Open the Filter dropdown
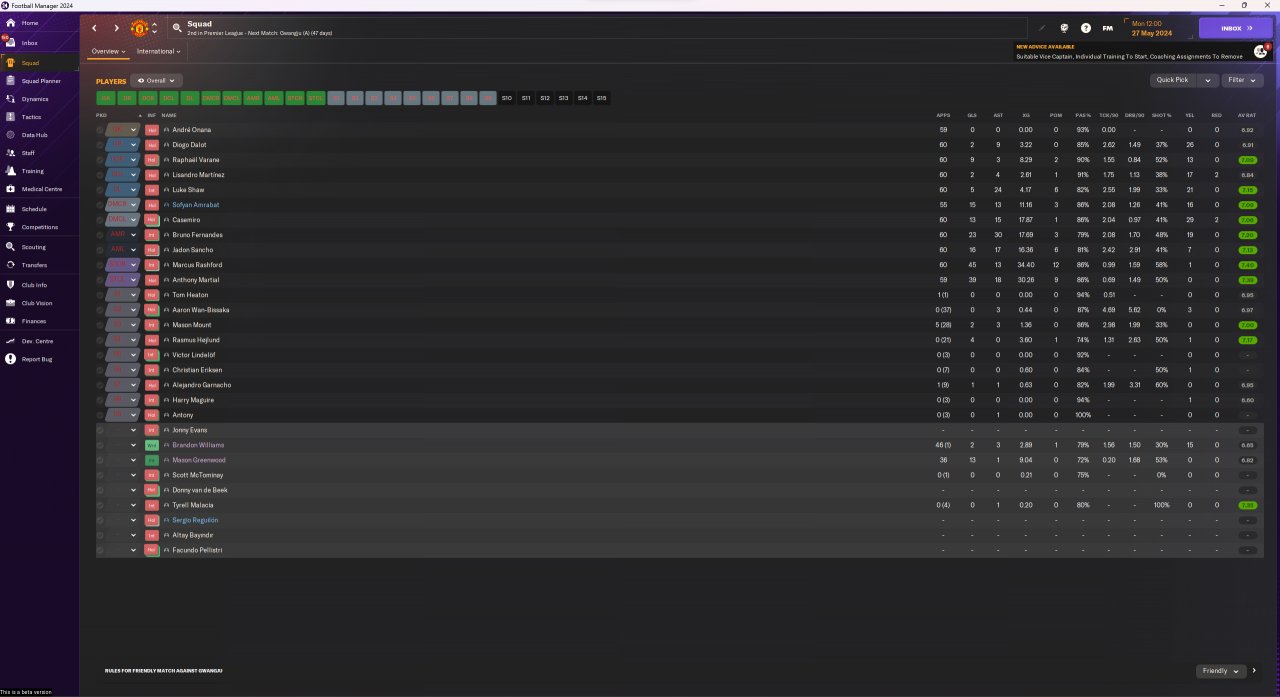The width and height of the screenshot is (1280, 697). pyautogui.click(x=1242, y=80)
